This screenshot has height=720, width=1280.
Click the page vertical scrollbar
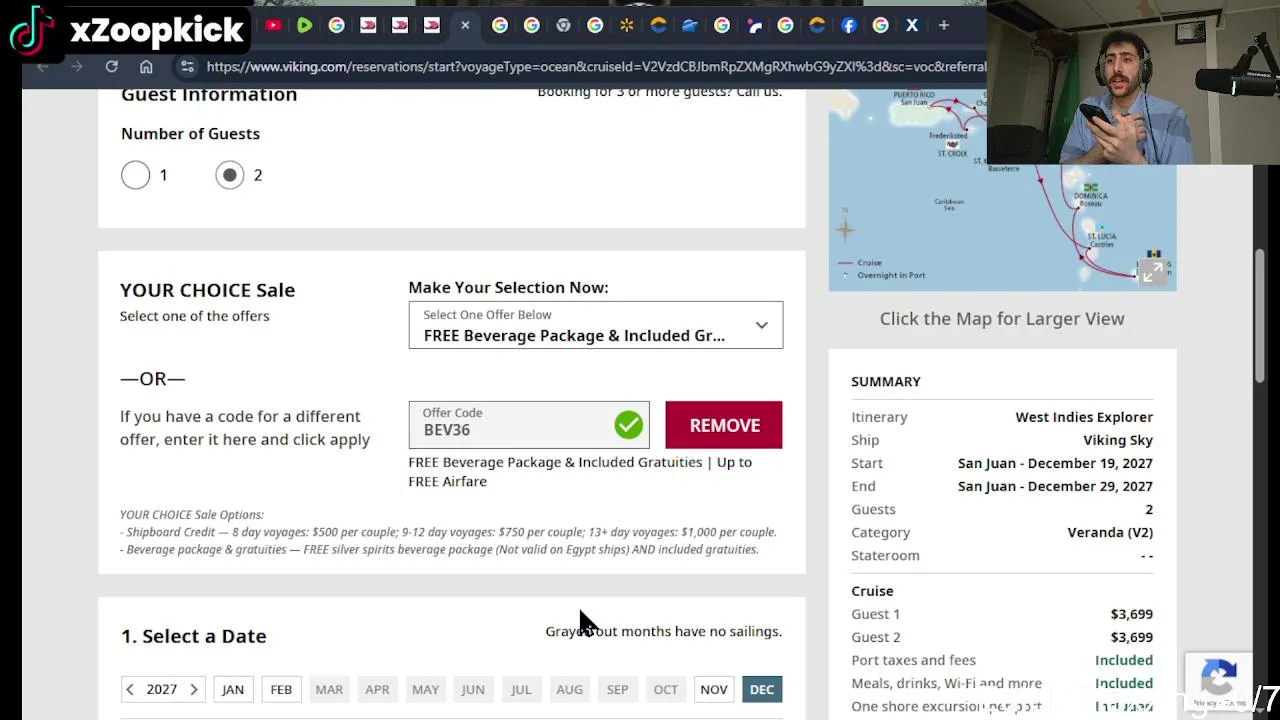pos(1260,315)
